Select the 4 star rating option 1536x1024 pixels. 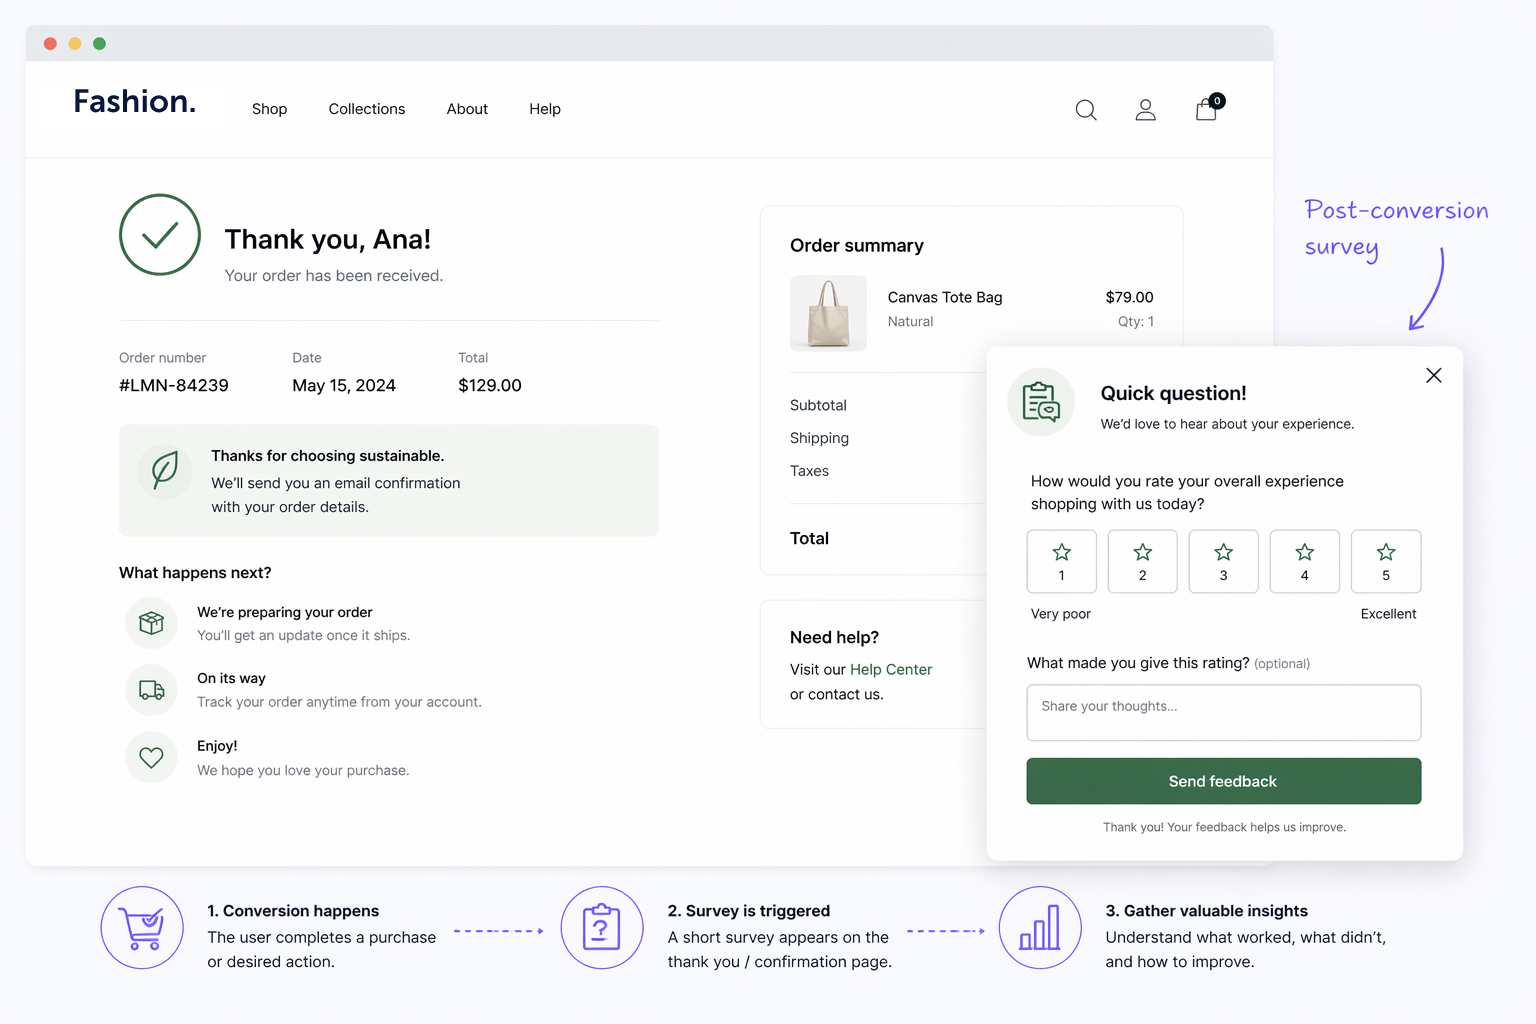coord(1304,561)
